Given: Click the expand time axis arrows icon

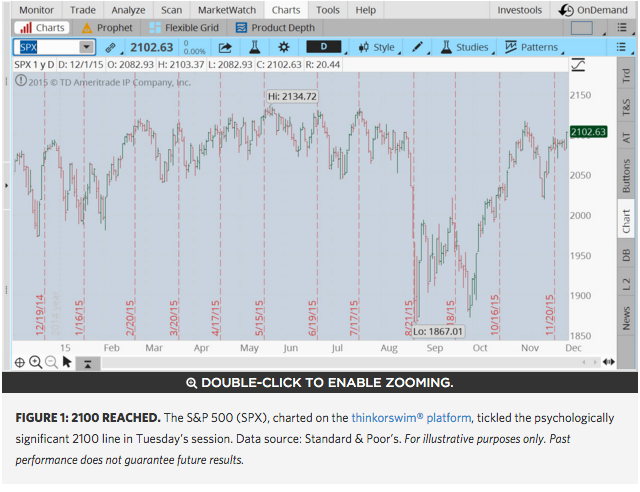Looking at the screenshot, I should [609, 362].
